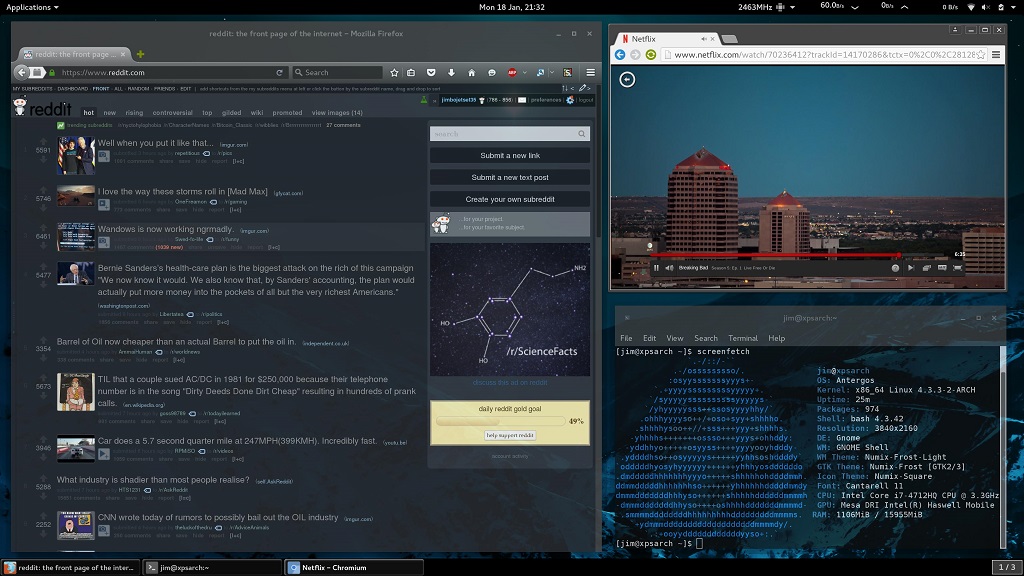Switch to reddit 'gilded' tab
The width and height of the screenshot is (1024, 576).
(x=231, y=113)
